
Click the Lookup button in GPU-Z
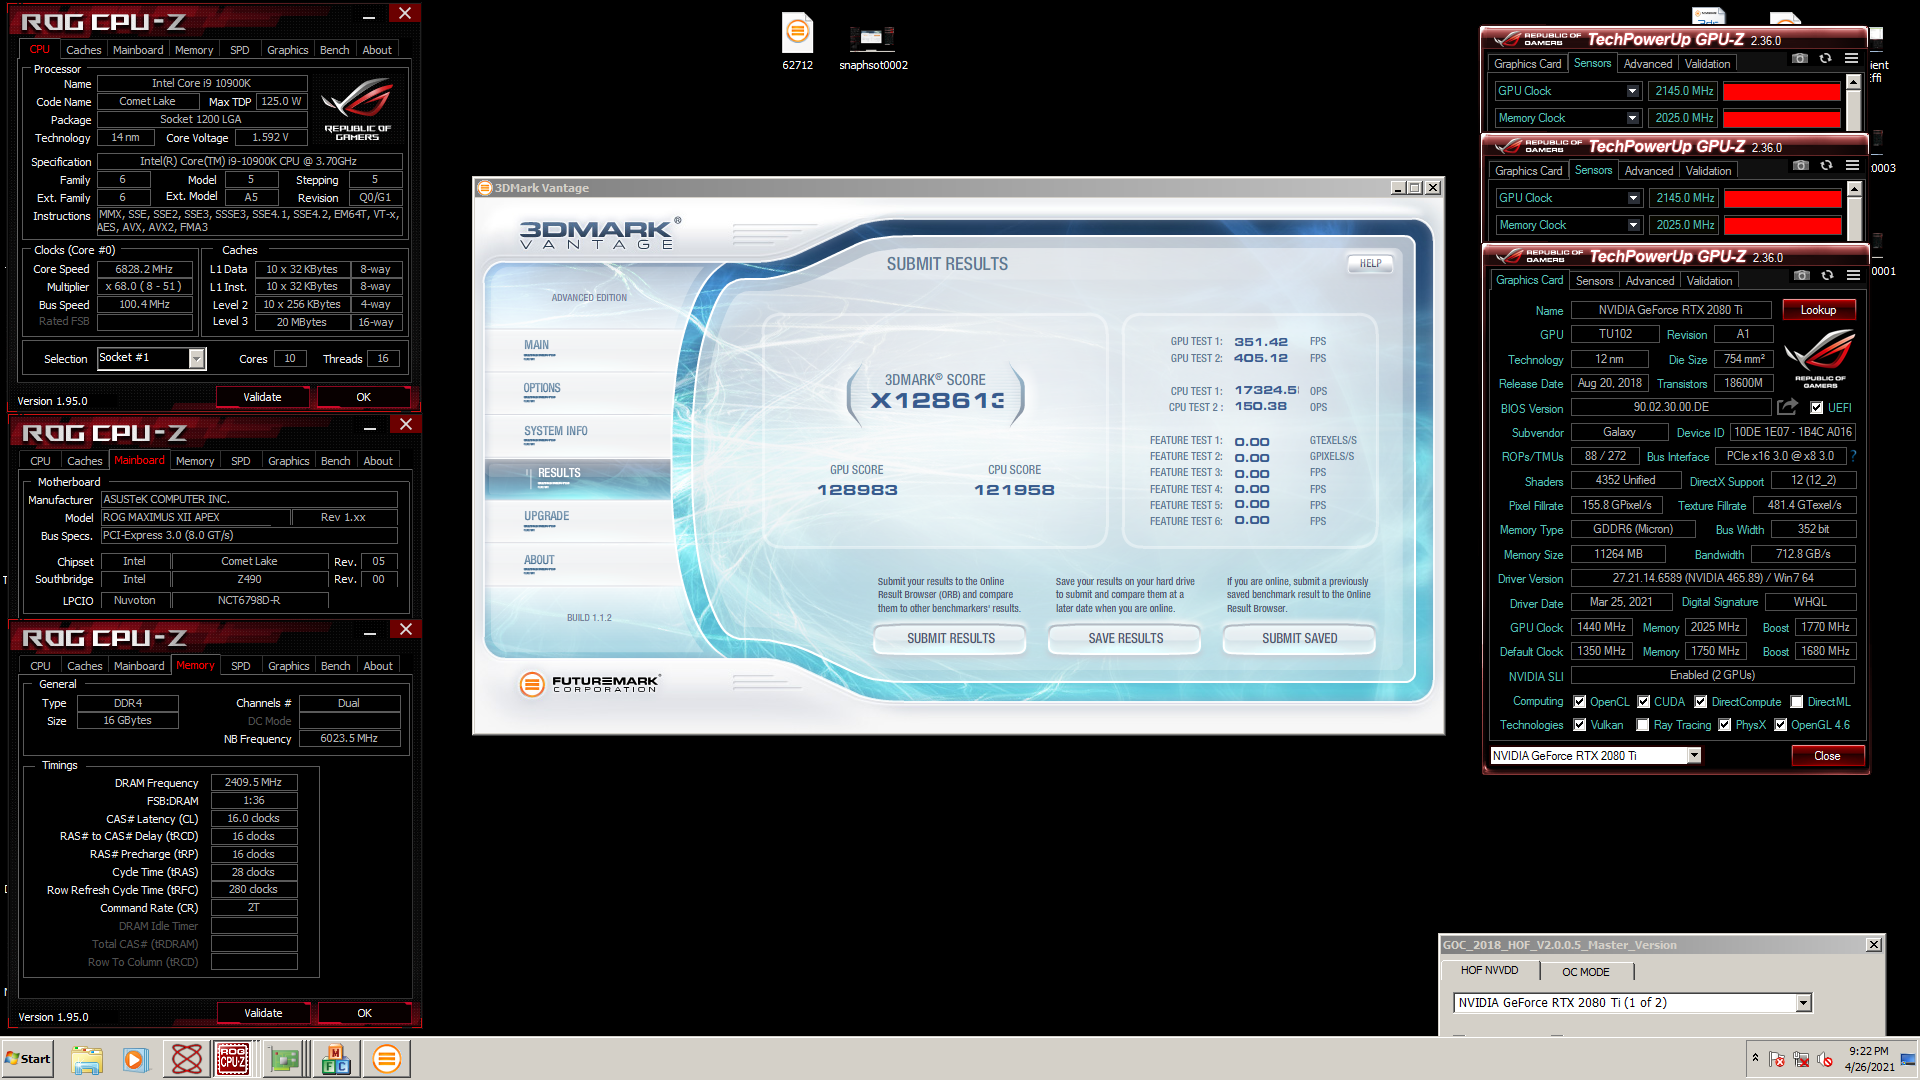[1819, 310]
